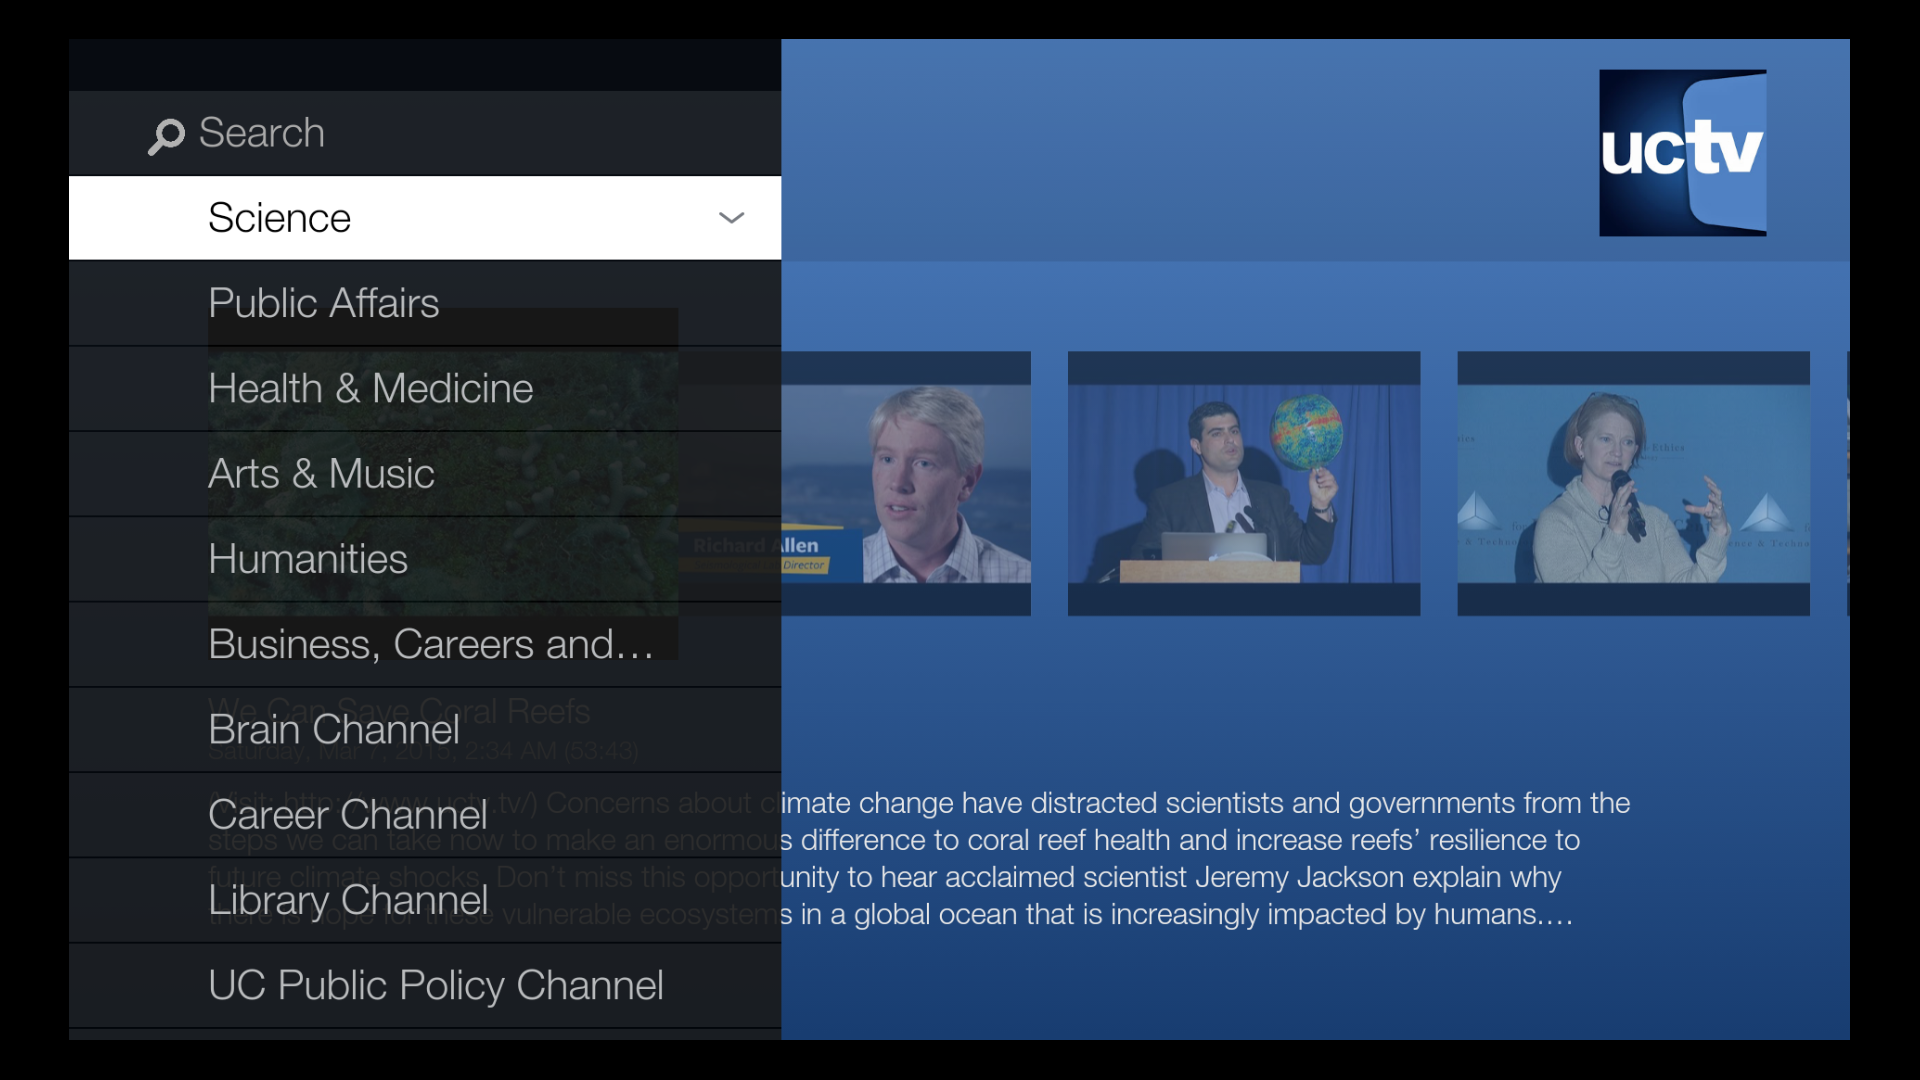Open Health & Medicine category
Screen dimensions: 1920x1080
[x=370, y=388]
